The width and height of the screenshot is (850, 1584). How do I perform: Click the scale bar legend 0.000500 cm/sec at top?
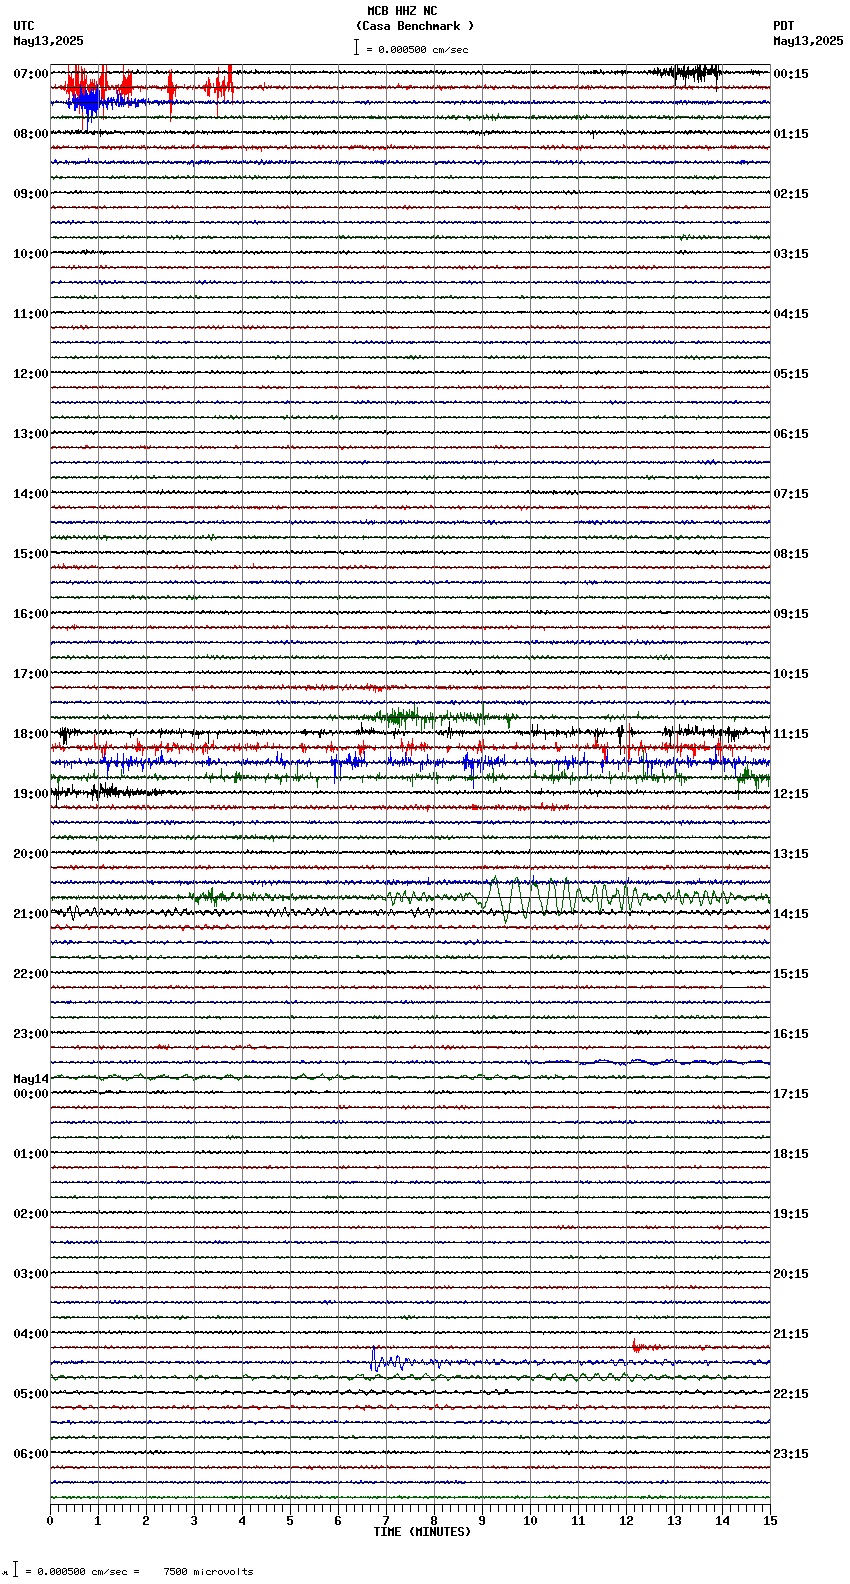click(x=411, y=48)
